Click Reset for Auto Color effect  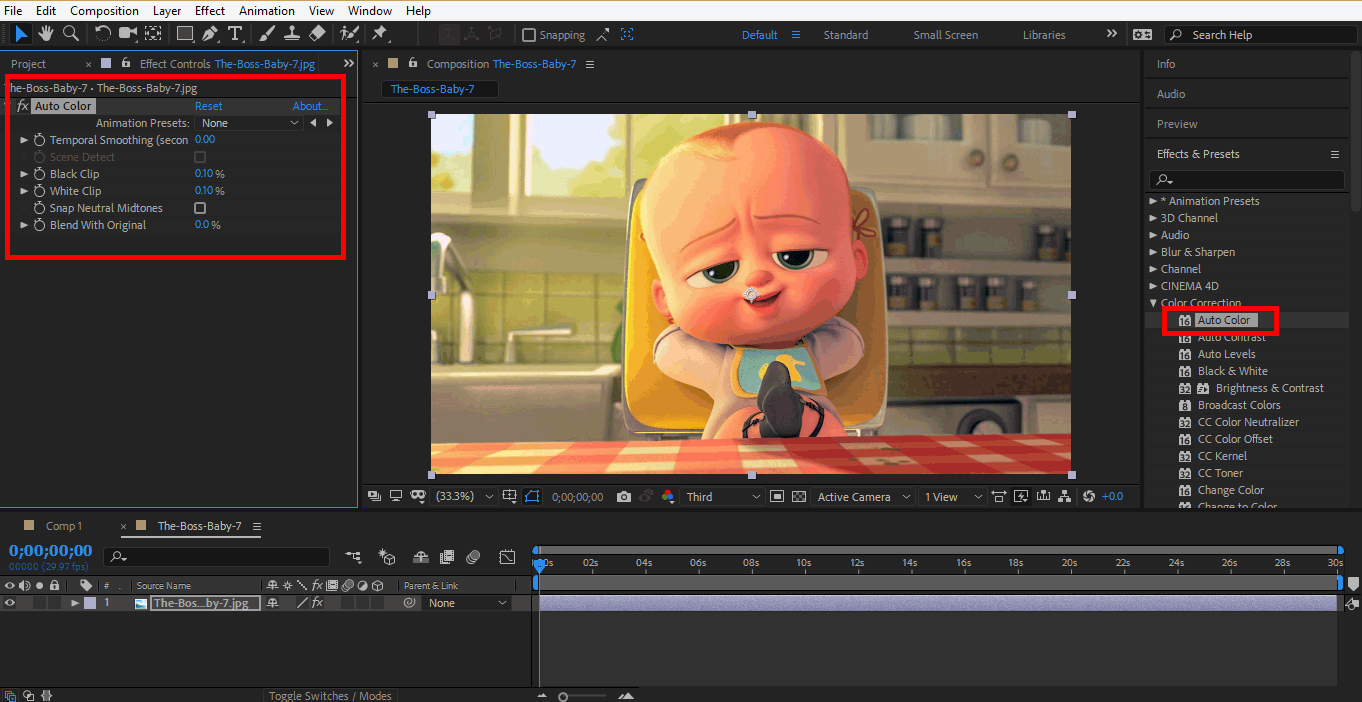208,106
